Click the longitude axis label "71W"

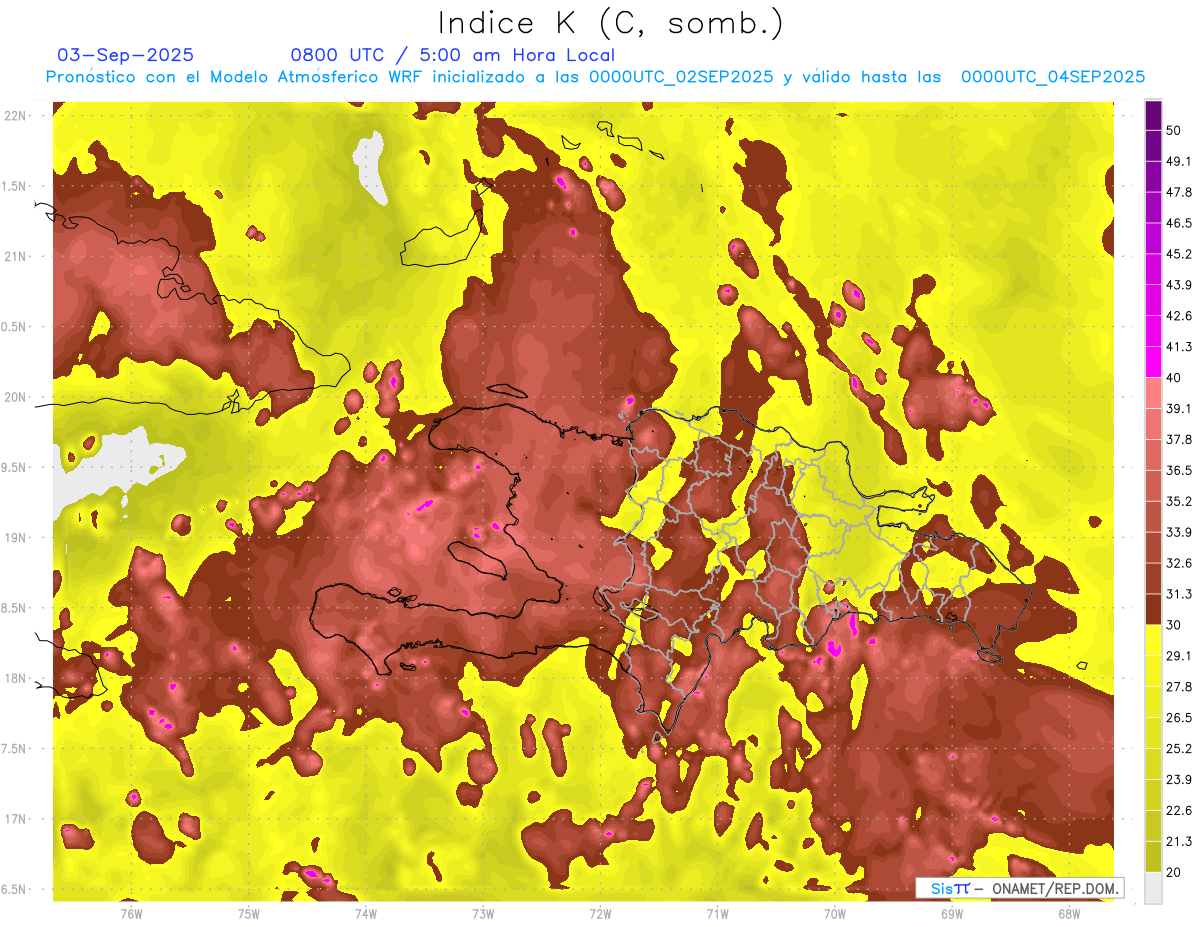717,913
